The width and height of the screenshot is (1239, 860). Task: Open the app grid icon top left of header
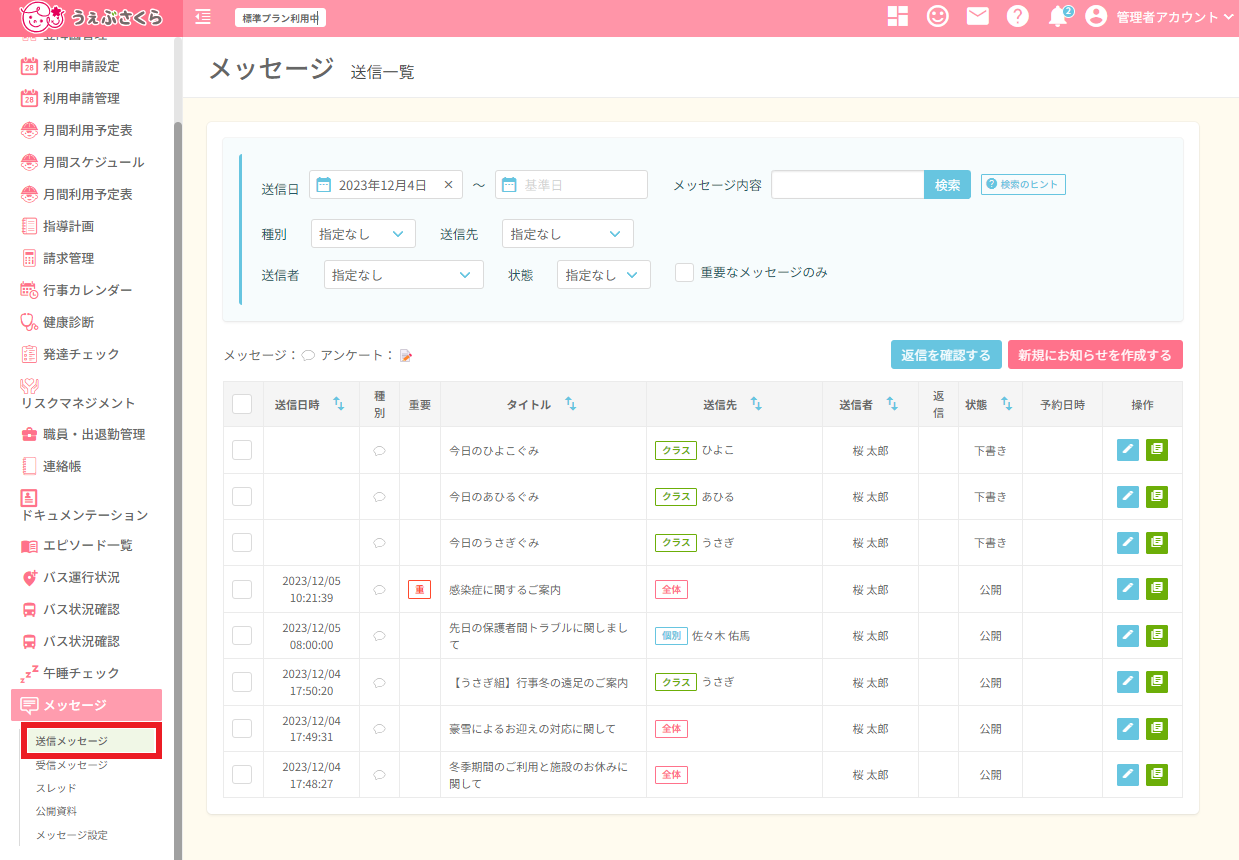897,16
